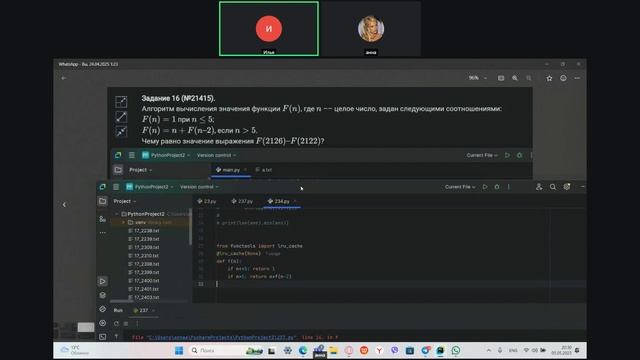Screen dimensions: 640x360
Task: Stop the running process in Run panel
Action: [x=126, y=323]
